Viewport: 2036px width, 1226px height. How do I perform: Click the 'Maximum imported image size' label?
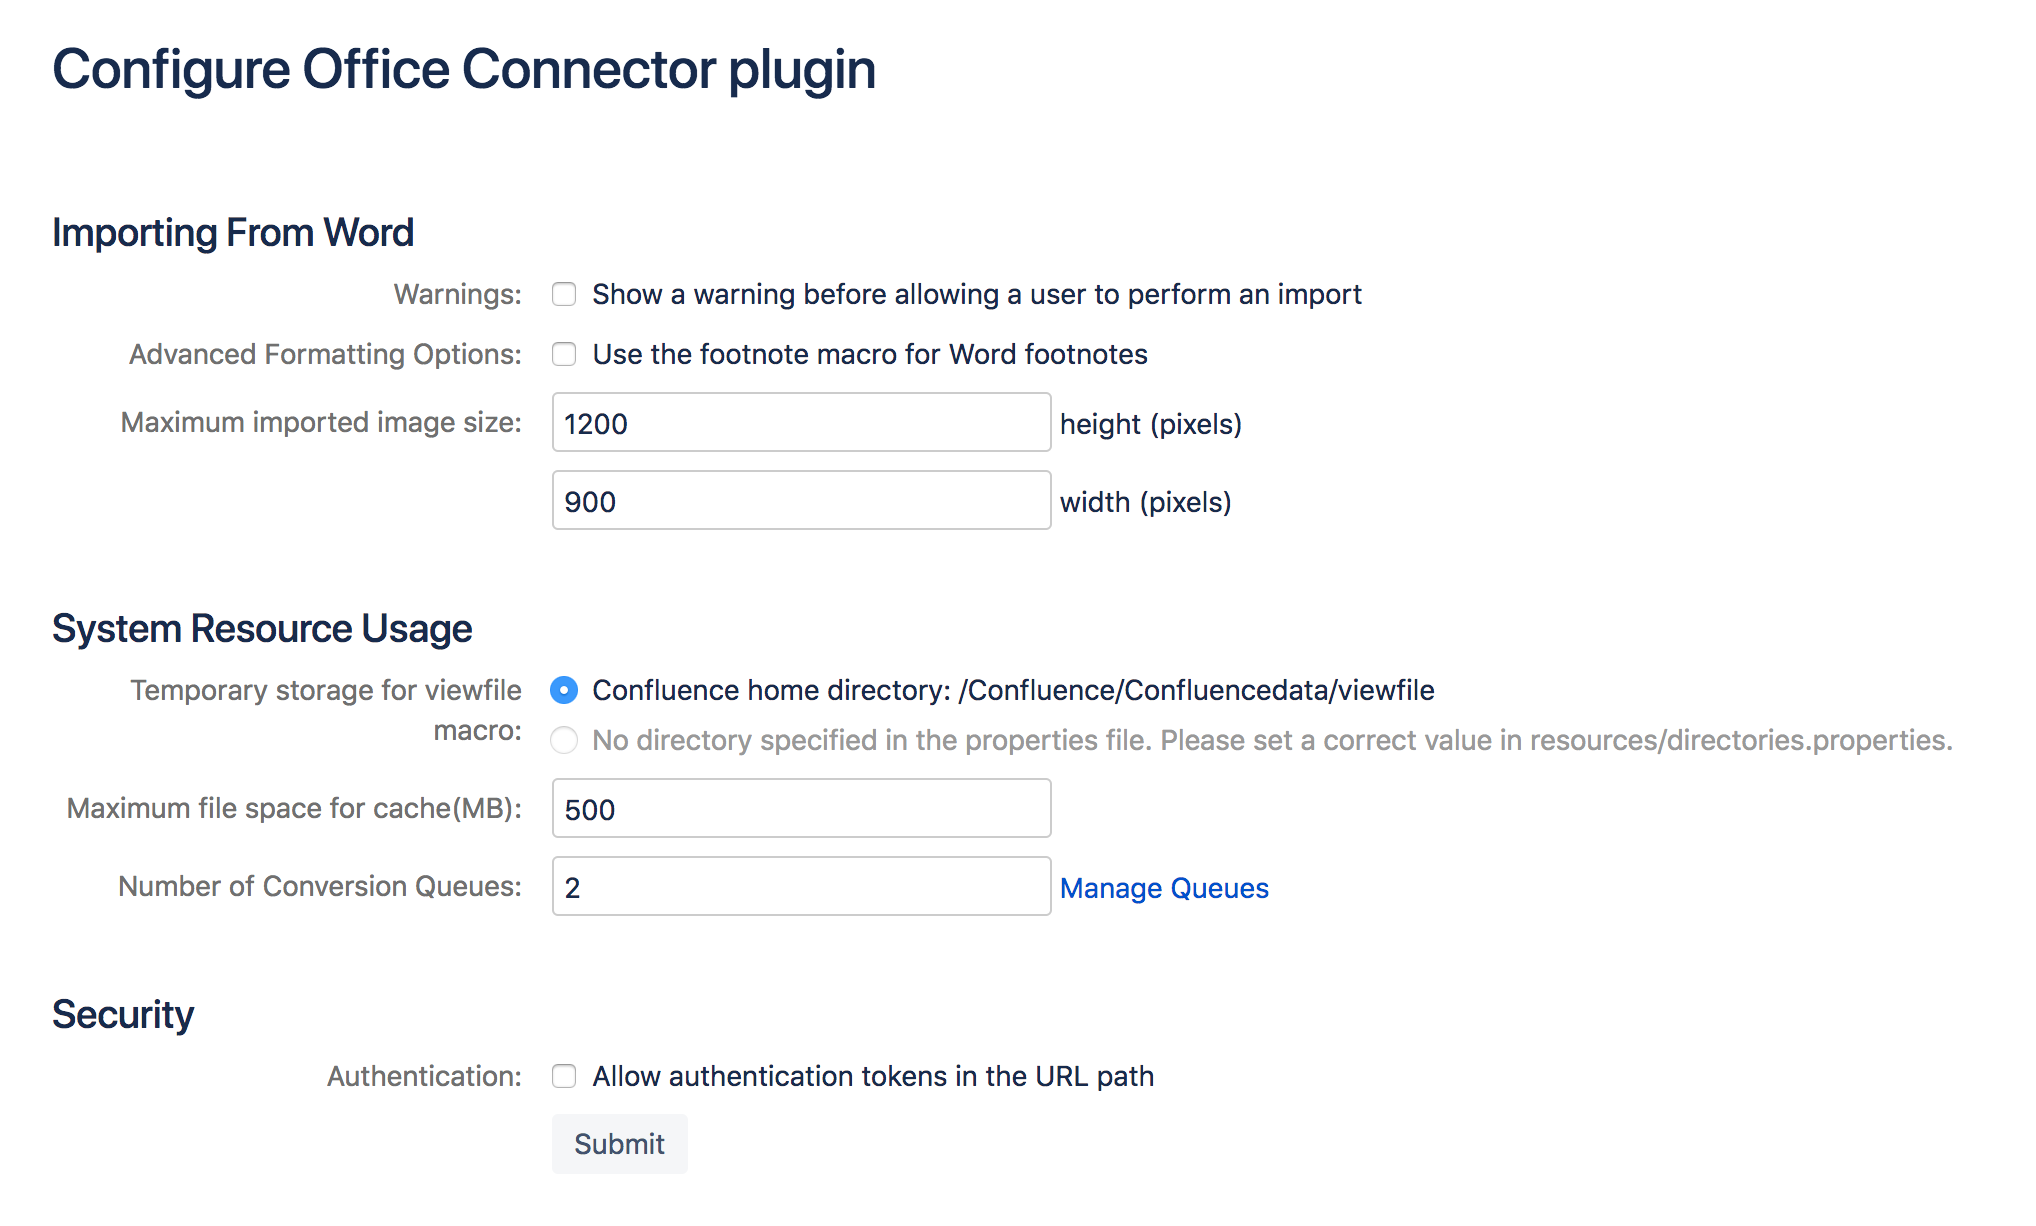tap(321, 423)
